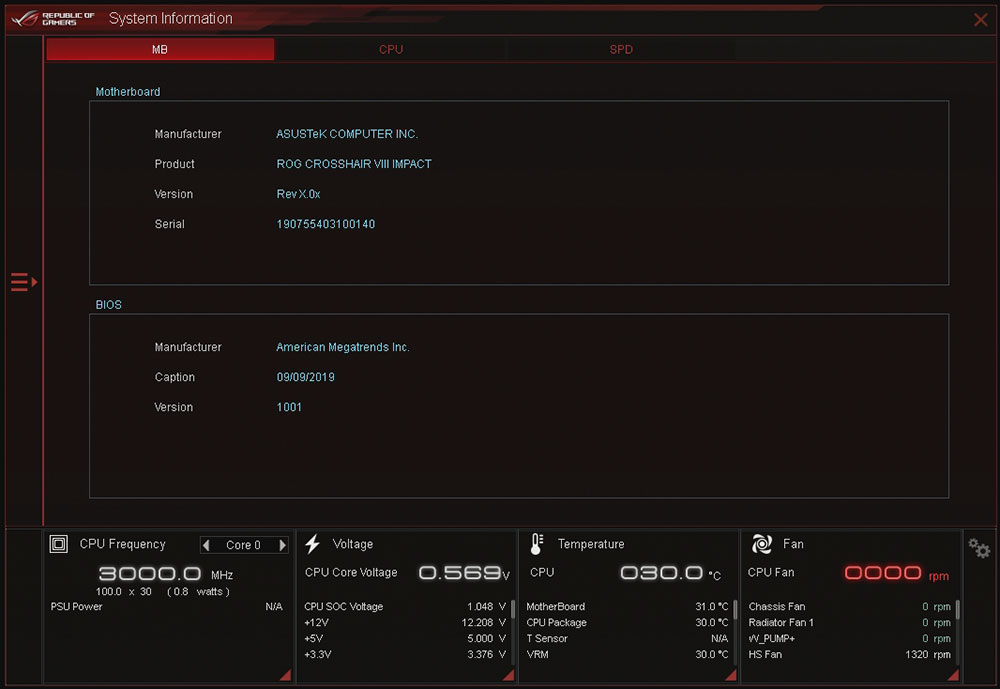Switch to the MB tab

click(x=160, y=49)
